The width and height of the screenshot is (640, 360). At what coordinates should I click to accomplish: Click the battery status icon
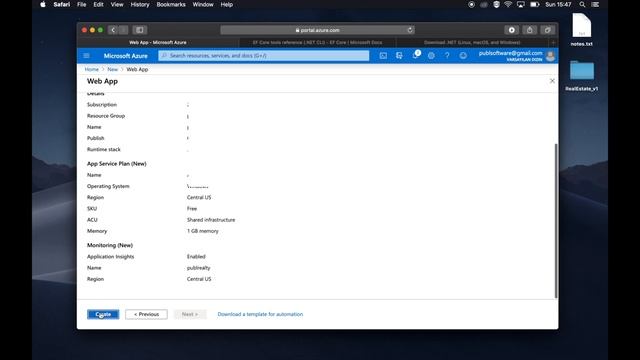(534, 4)
